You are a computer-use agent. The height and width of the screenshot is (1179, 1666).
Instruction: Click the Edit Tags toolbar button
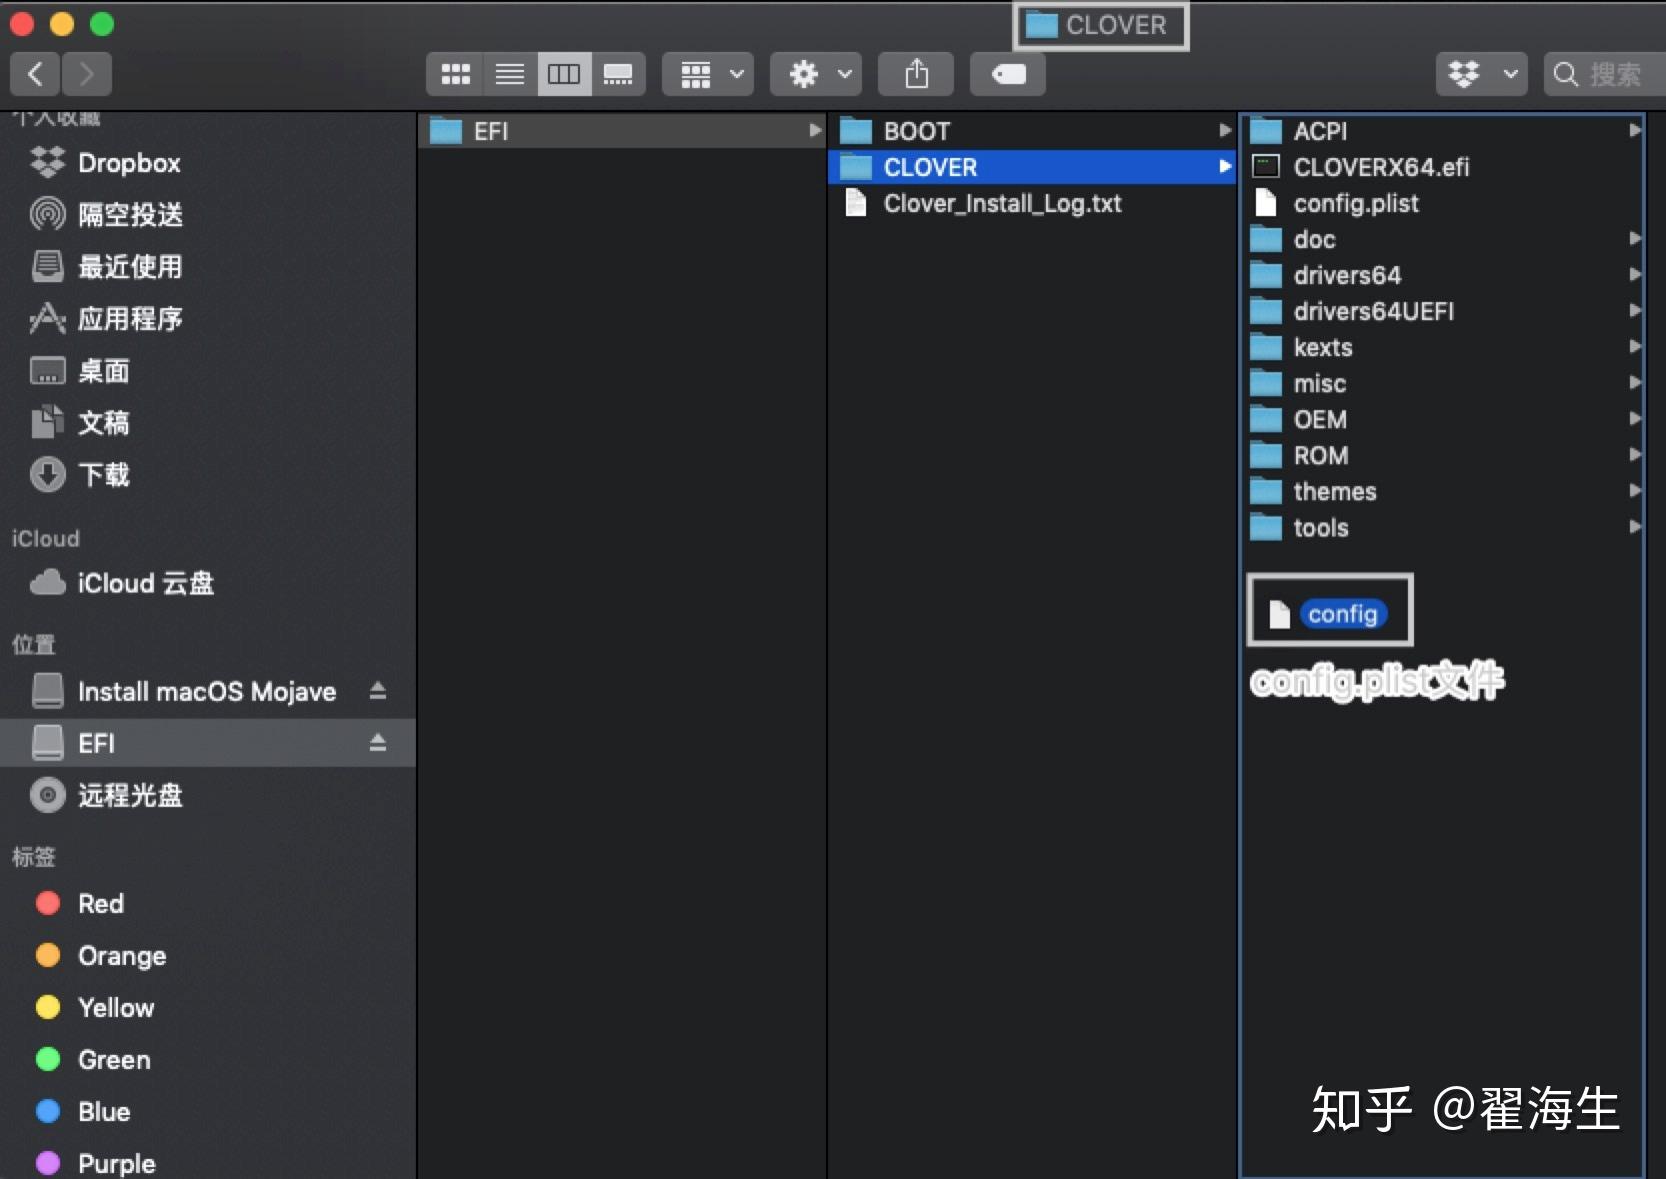1008,74
